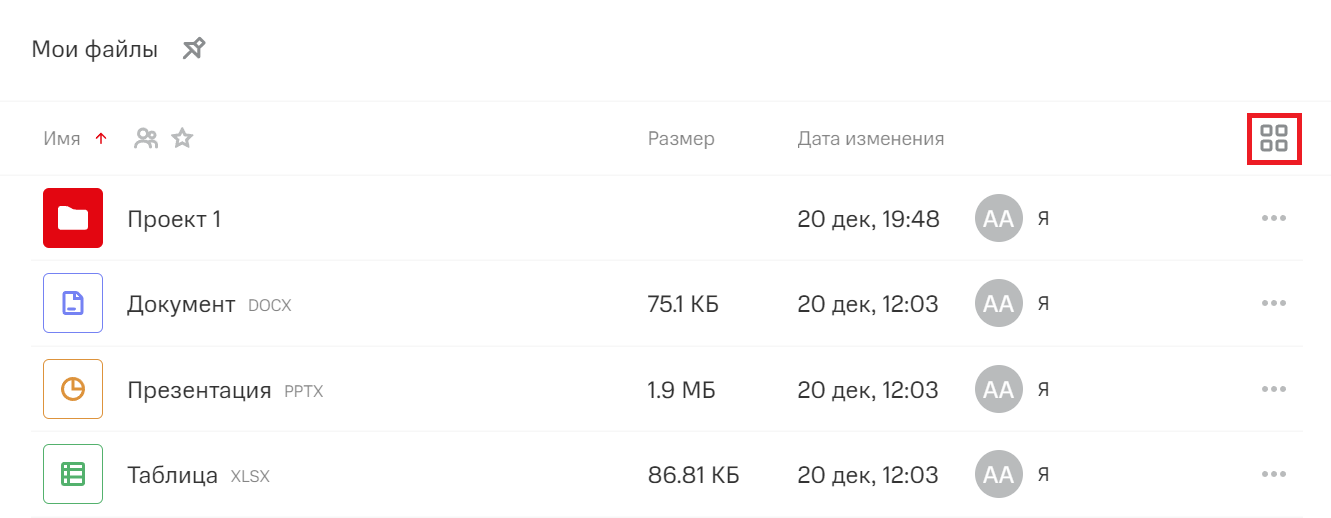Click the favorites star column icon
This screenshot has width=1331, height=518.
click(x=181, y=139)
